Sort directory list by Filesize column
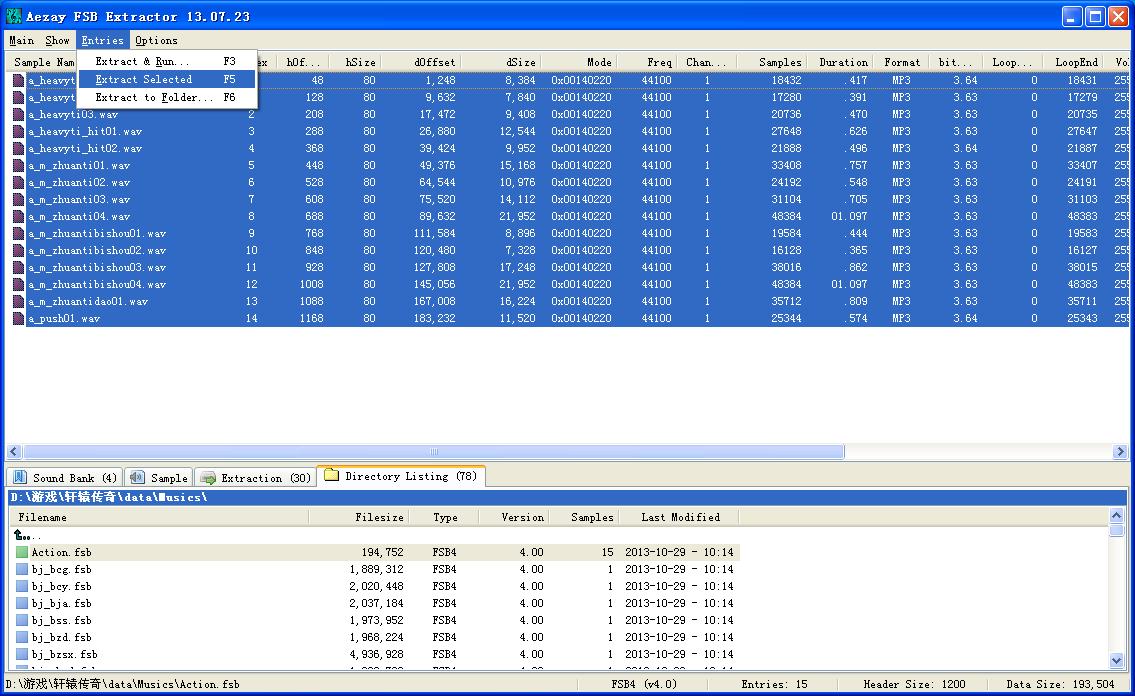1135x696 pixels. (360, 517)
